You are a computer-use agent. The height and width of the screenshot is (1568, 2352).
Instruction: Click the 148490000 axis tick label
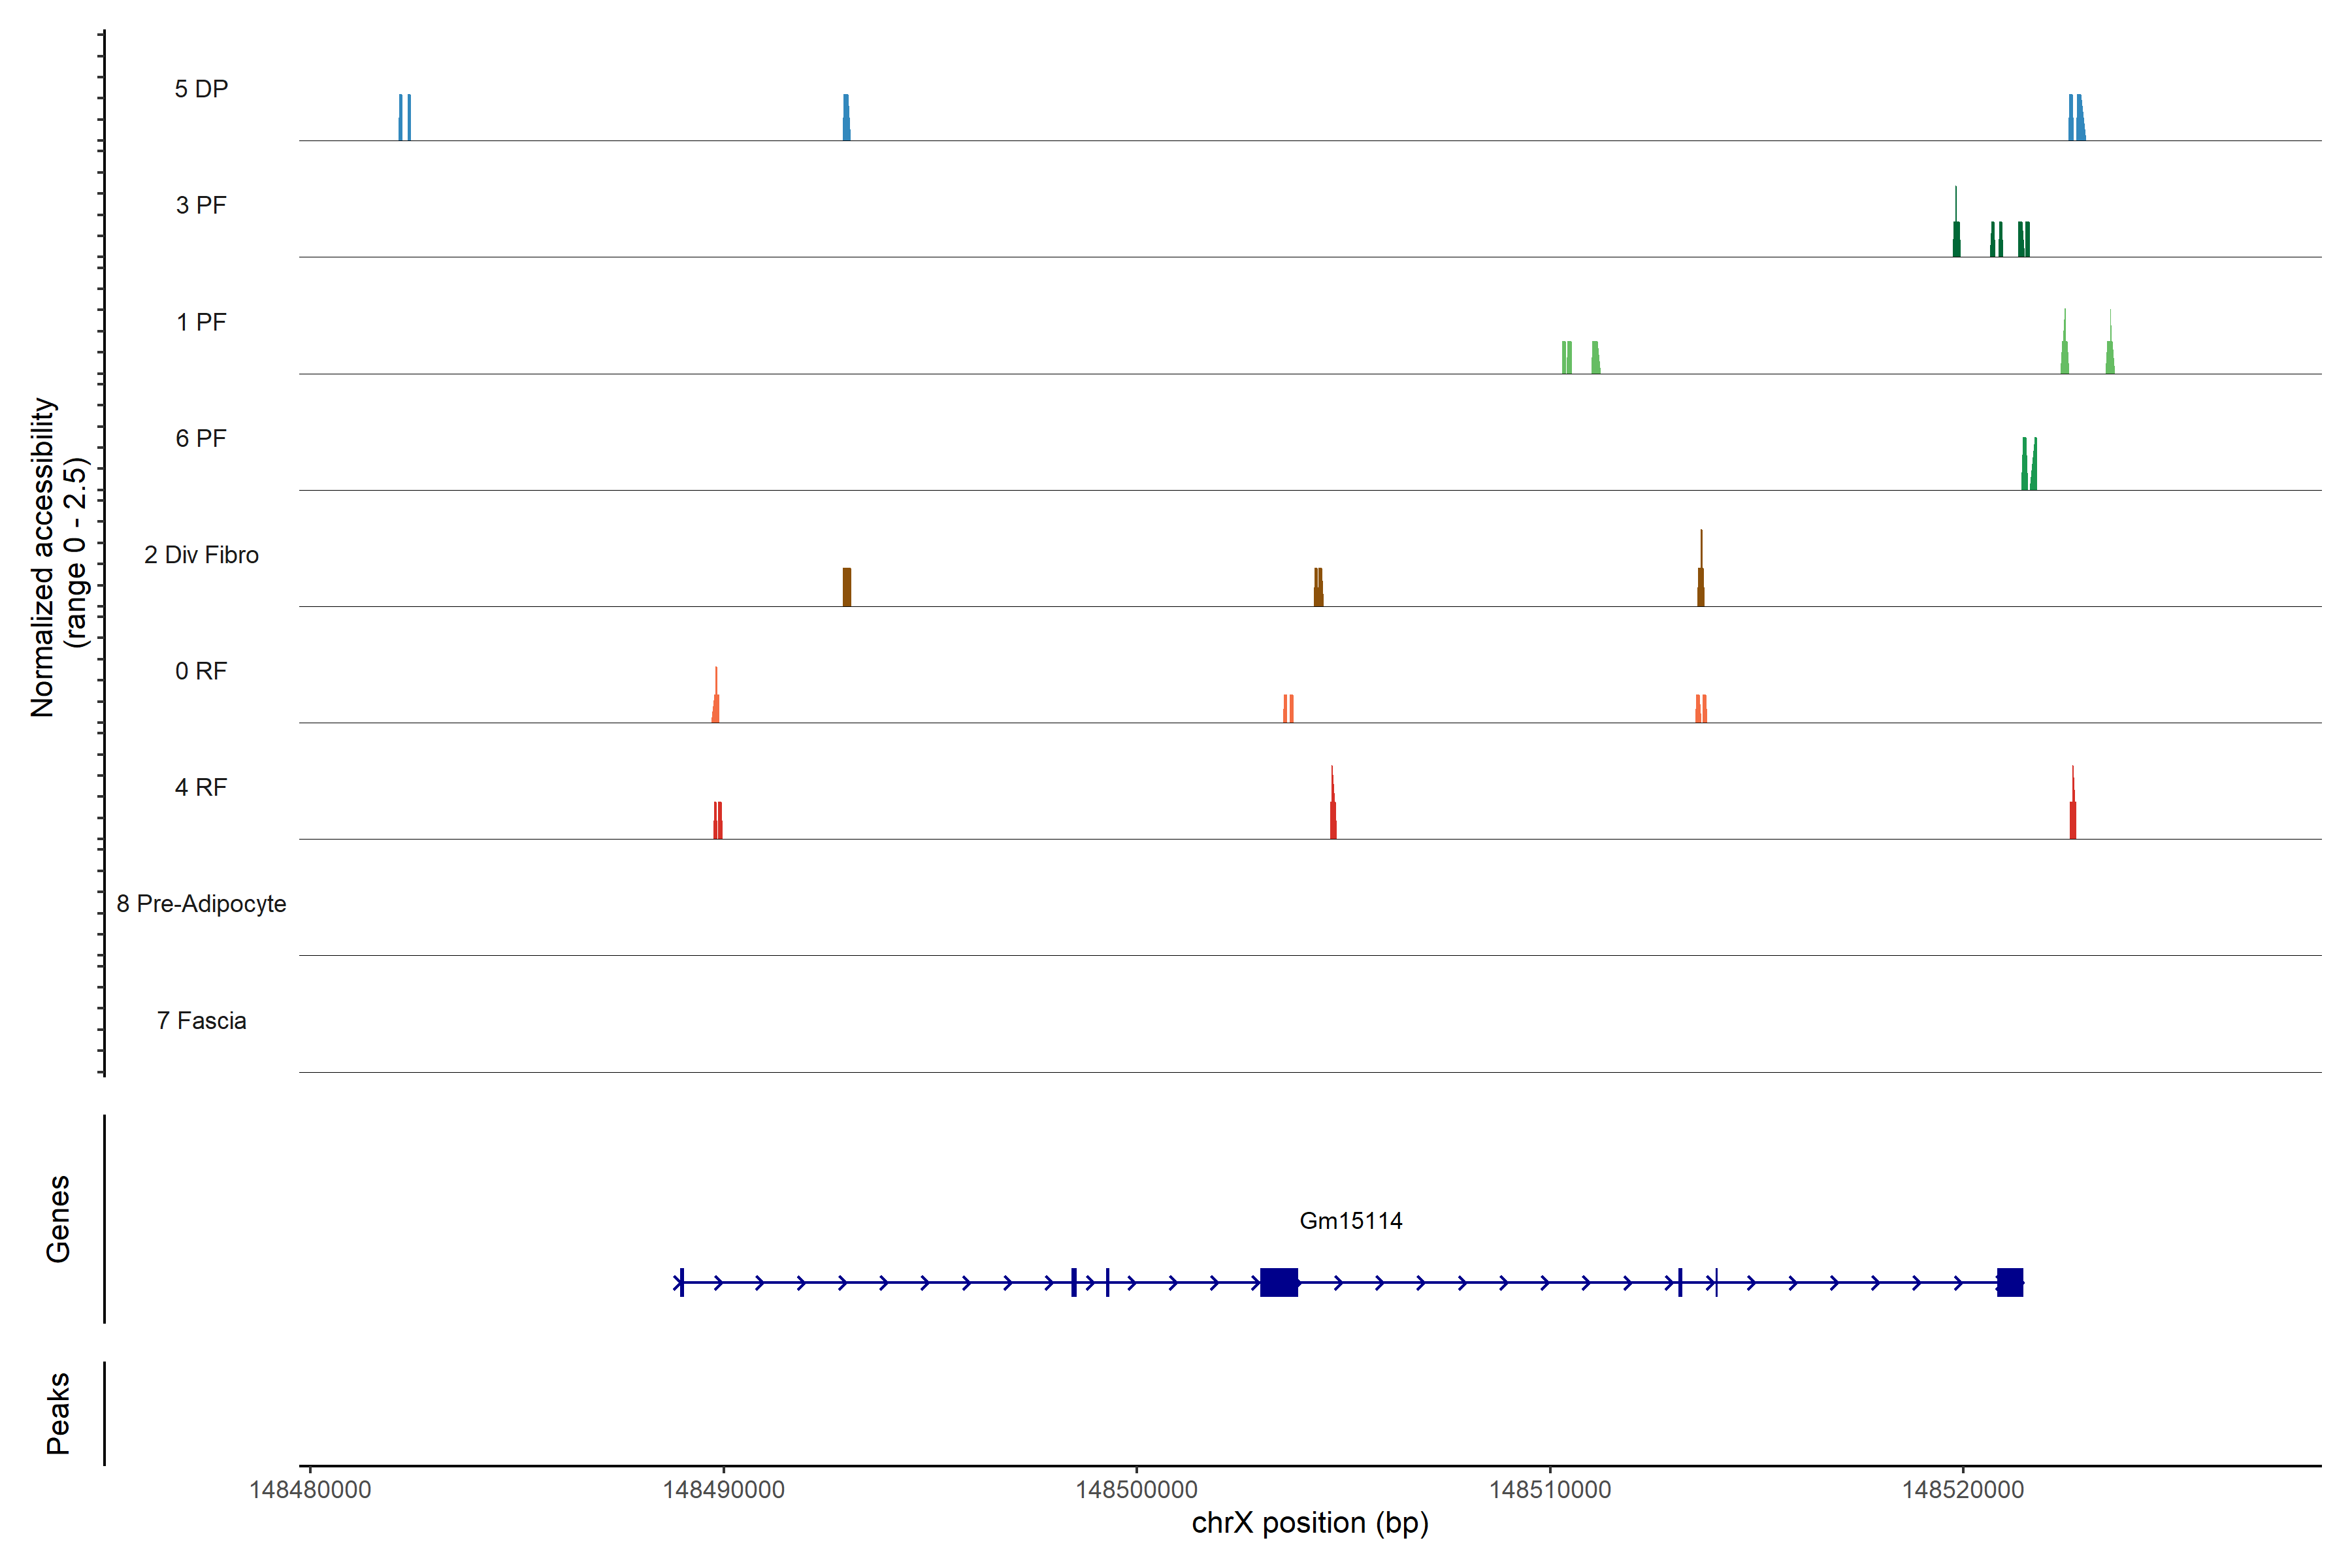[x=723, y=1490]
